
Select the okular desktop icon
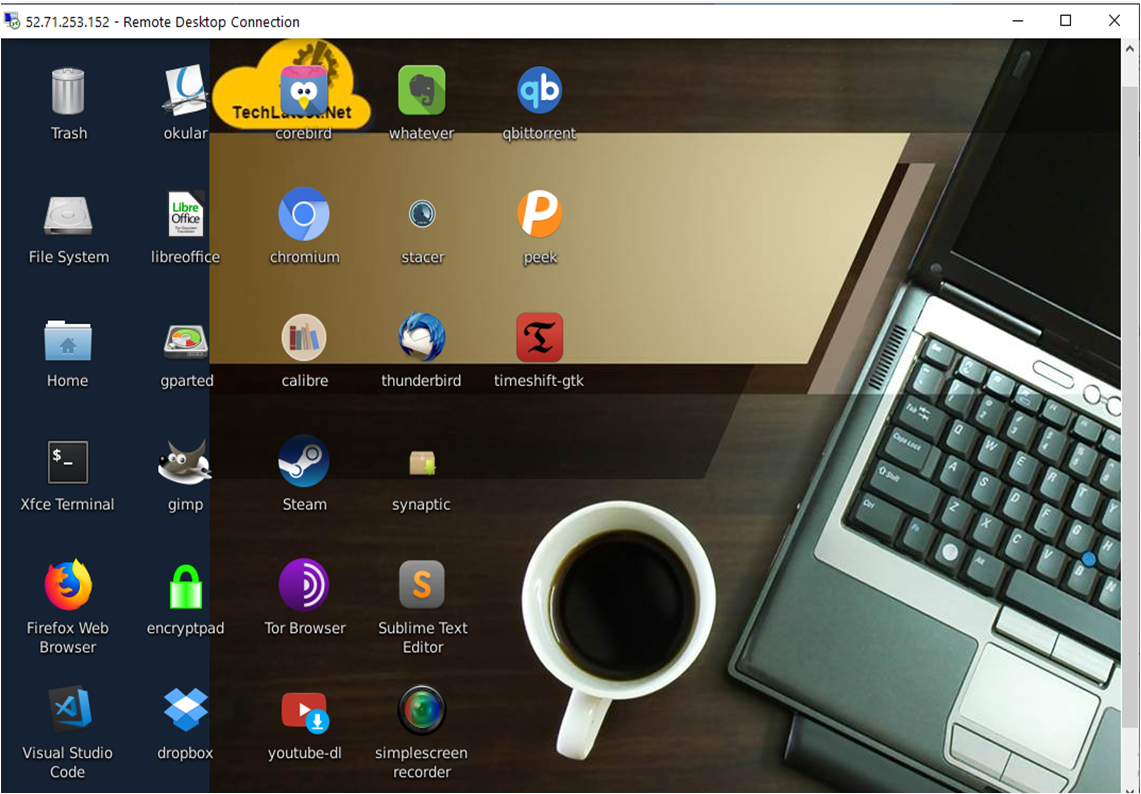pyautogui.click(x=186, y=91)
